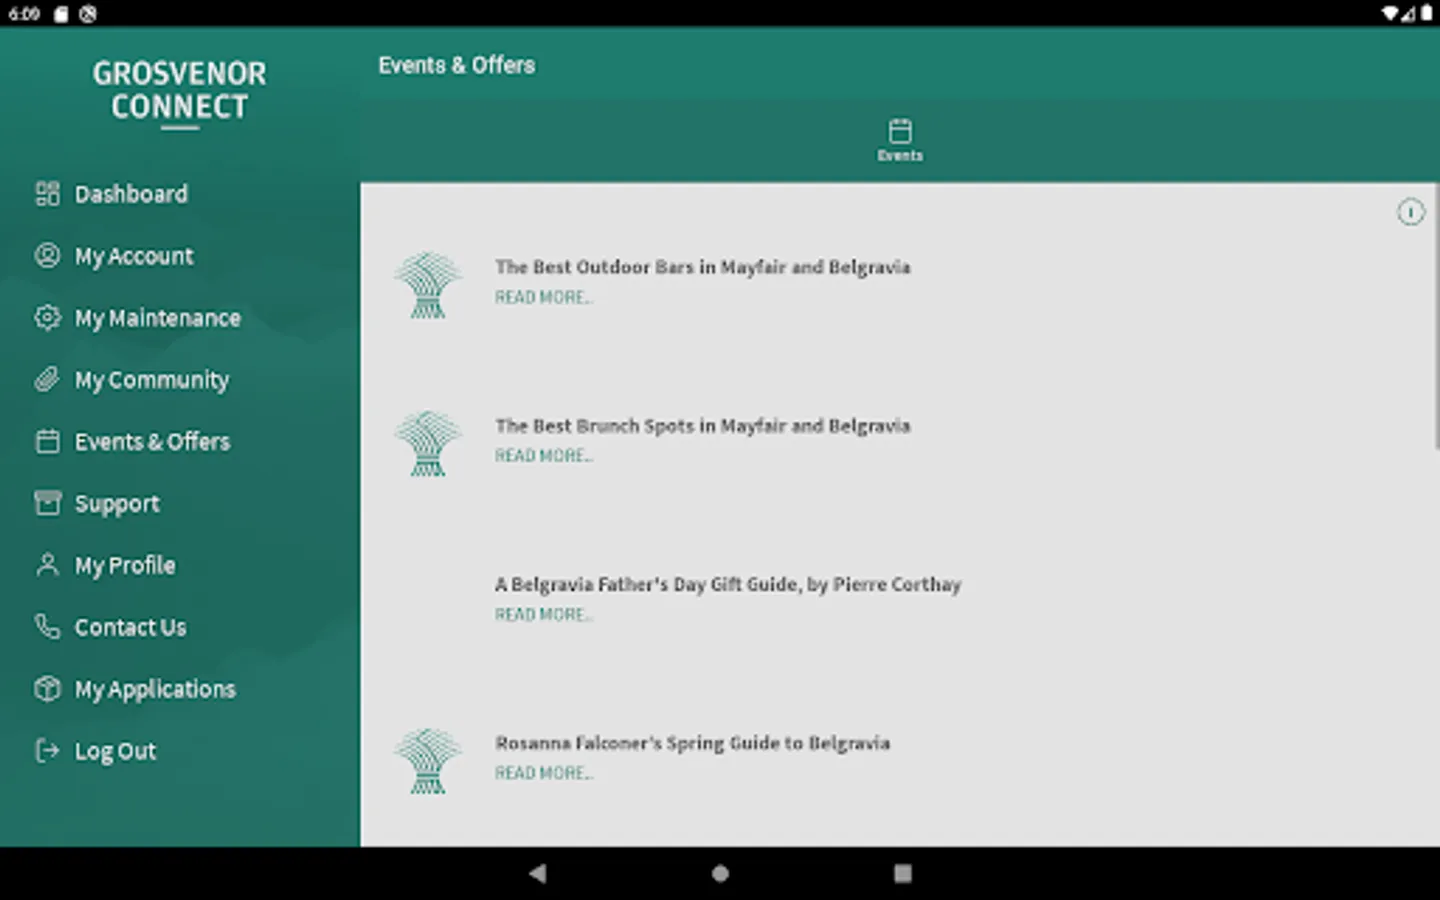This screenshot has width=1440, height=900.
Task: Open 'Rosanna Falconer's Spring Guide to Belgravia' title
Action: point(692,743)
